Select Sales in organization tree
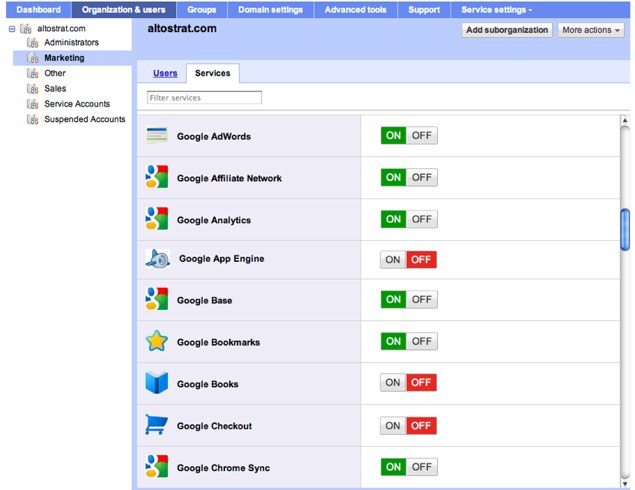Viewport: 635px width, 490px height. [55, 89]
